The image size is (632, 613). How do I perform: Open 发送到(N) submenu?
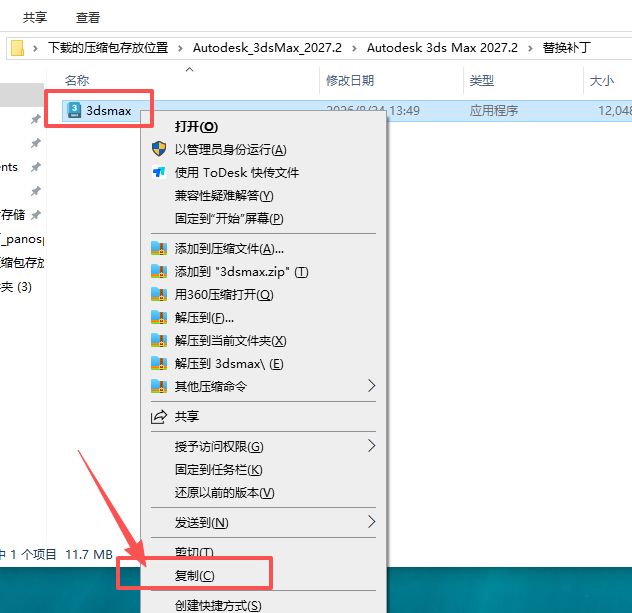pyautogui.click(x=263, y=522)
